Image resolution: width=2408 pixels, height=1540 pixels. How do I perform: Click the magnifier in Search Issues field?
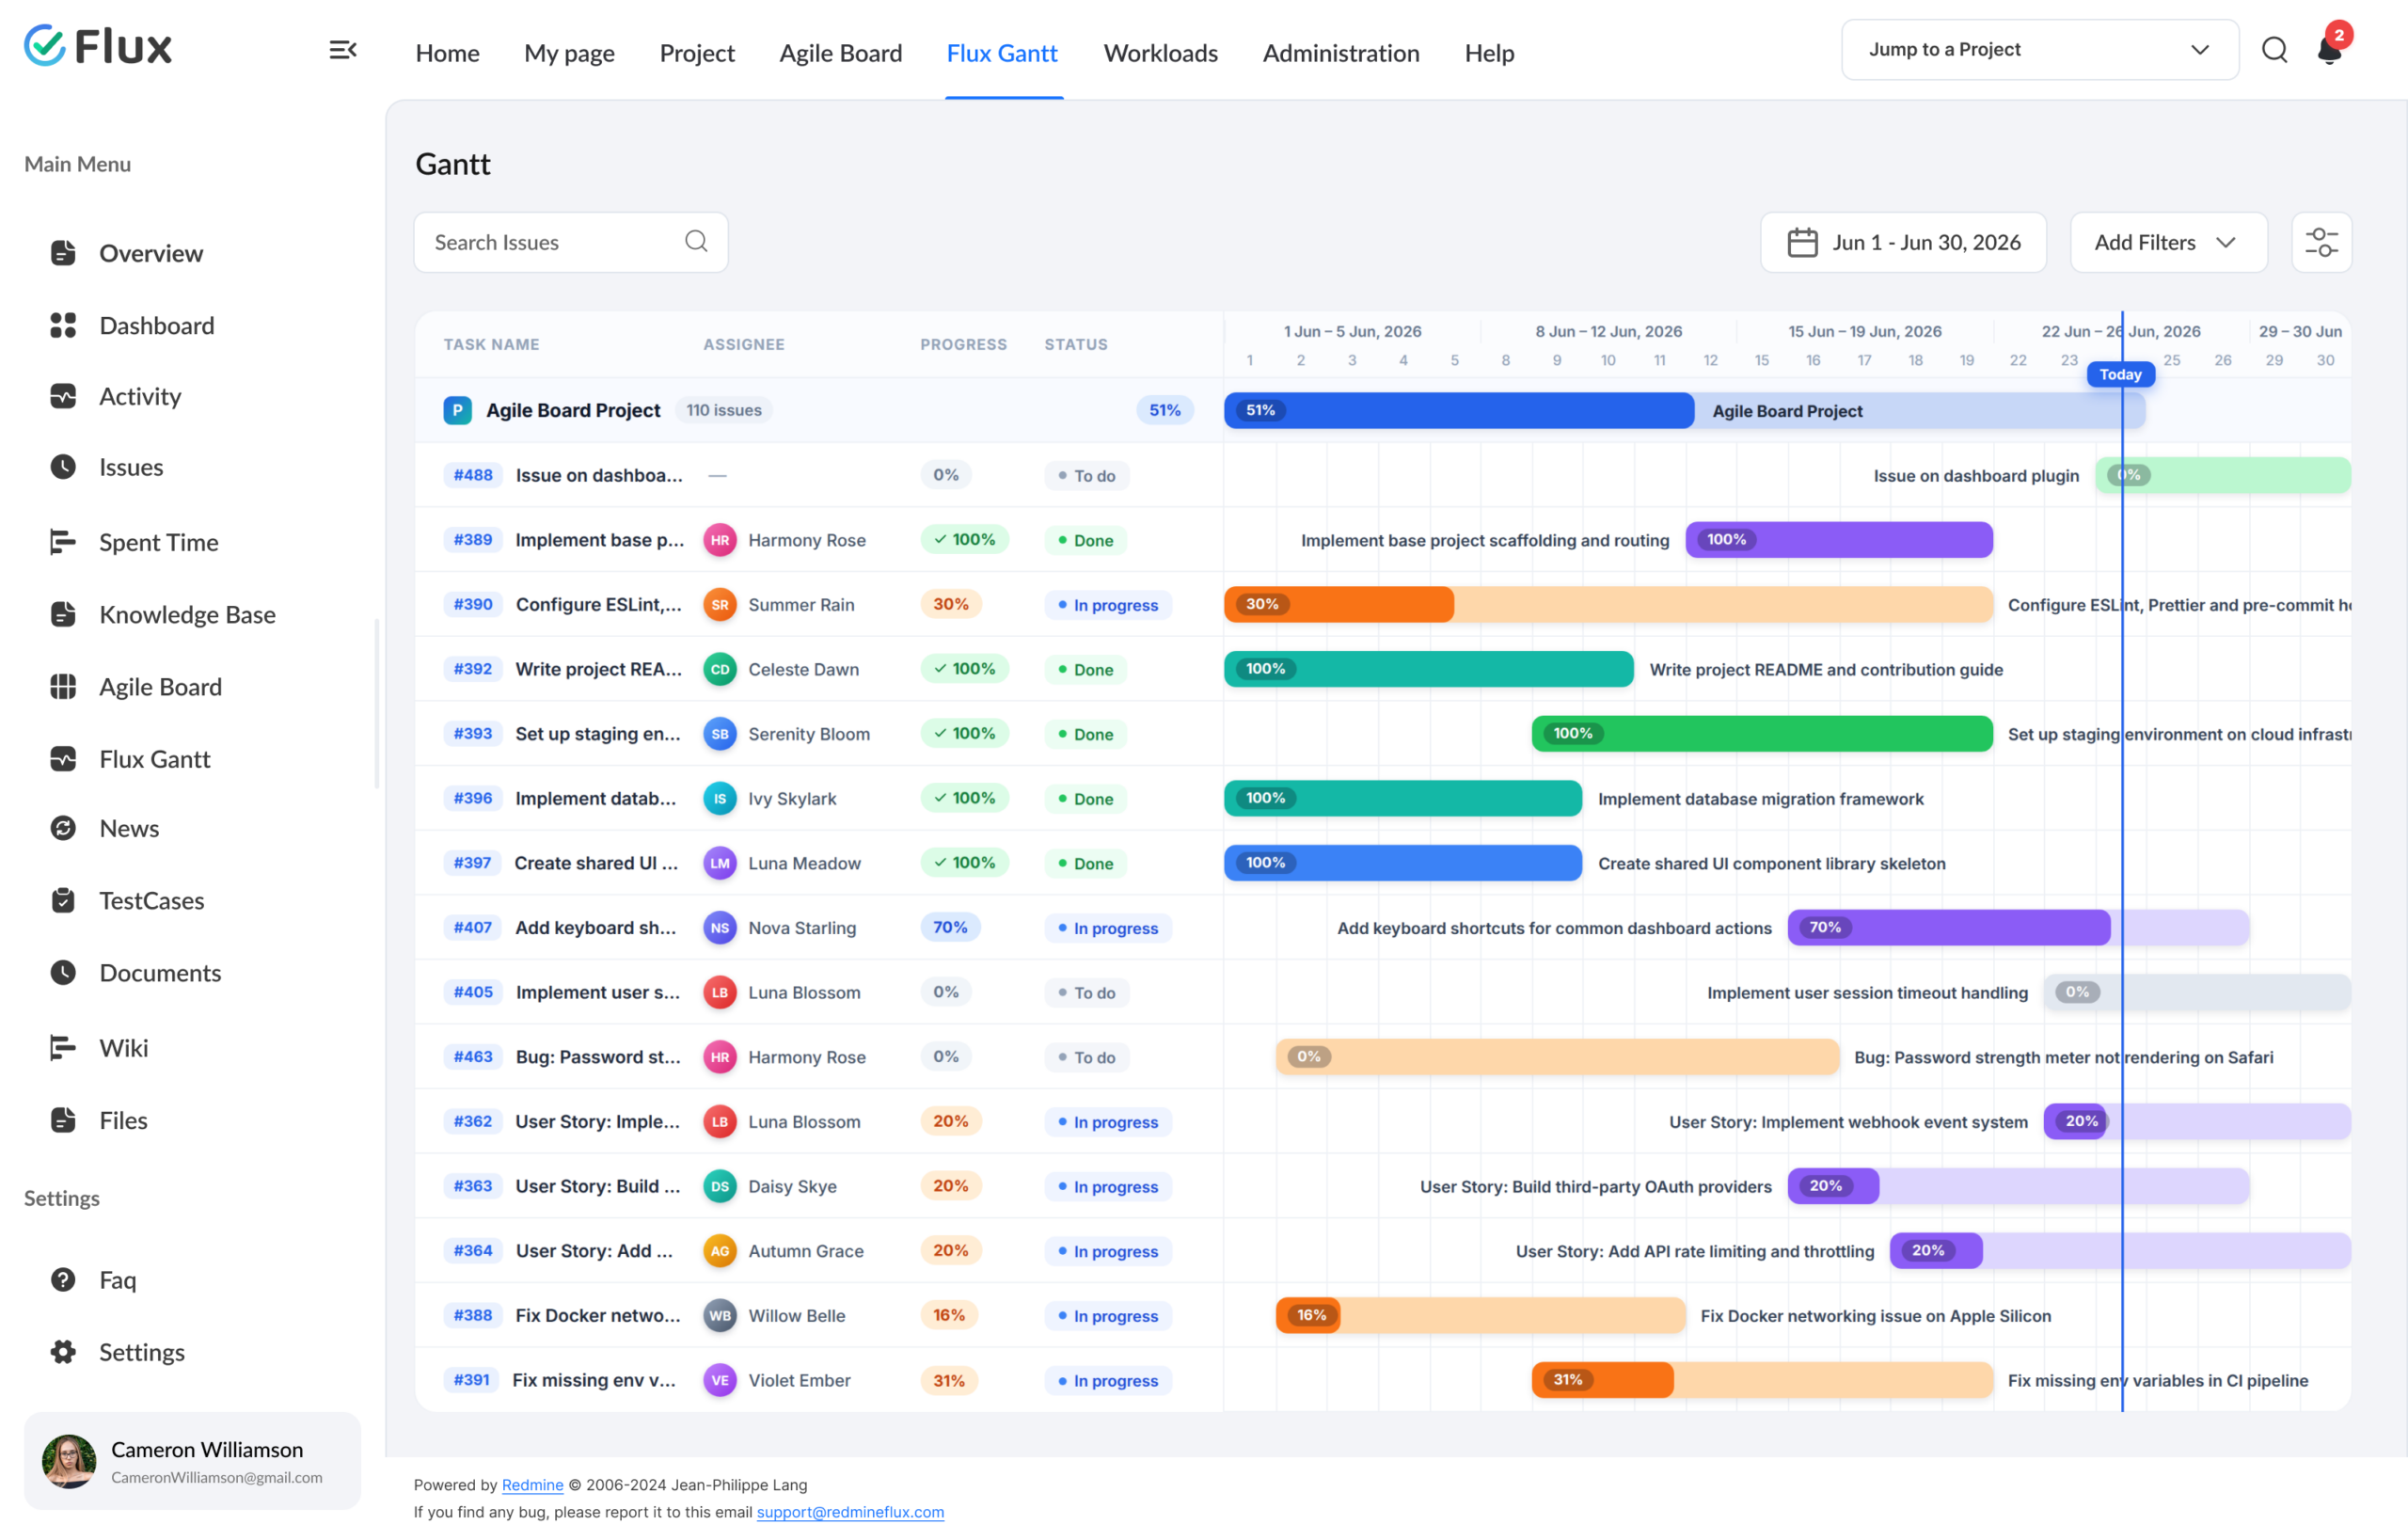[696, 241]
